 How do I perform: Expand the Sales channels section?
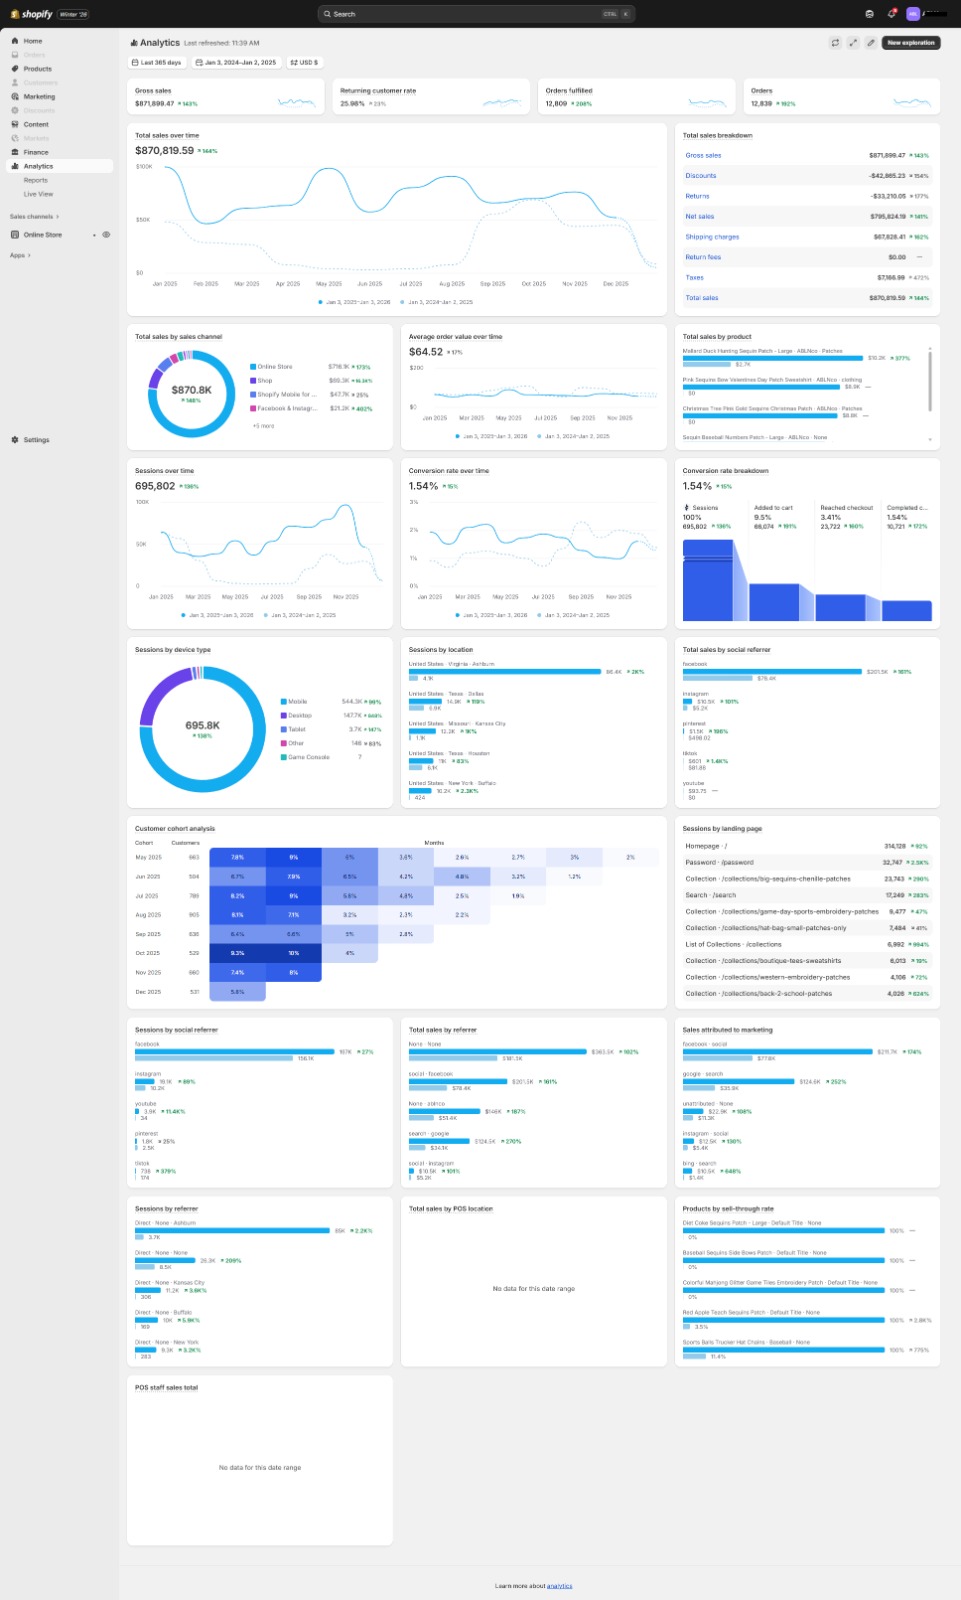pos(34,216)
